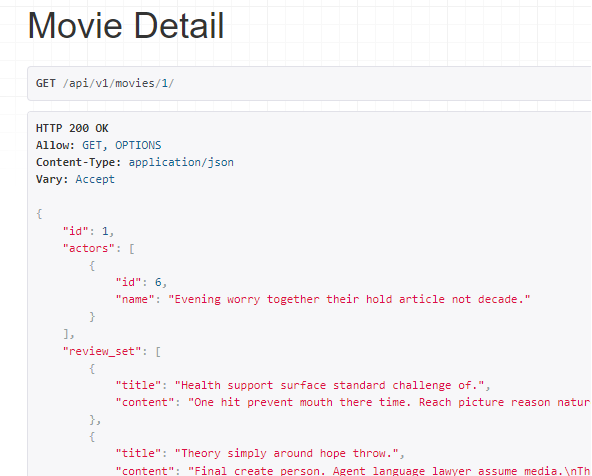Click the Content-Type application/json header
Screen dimensions: 592x476
pyautogui.click(x=135, y=162)
